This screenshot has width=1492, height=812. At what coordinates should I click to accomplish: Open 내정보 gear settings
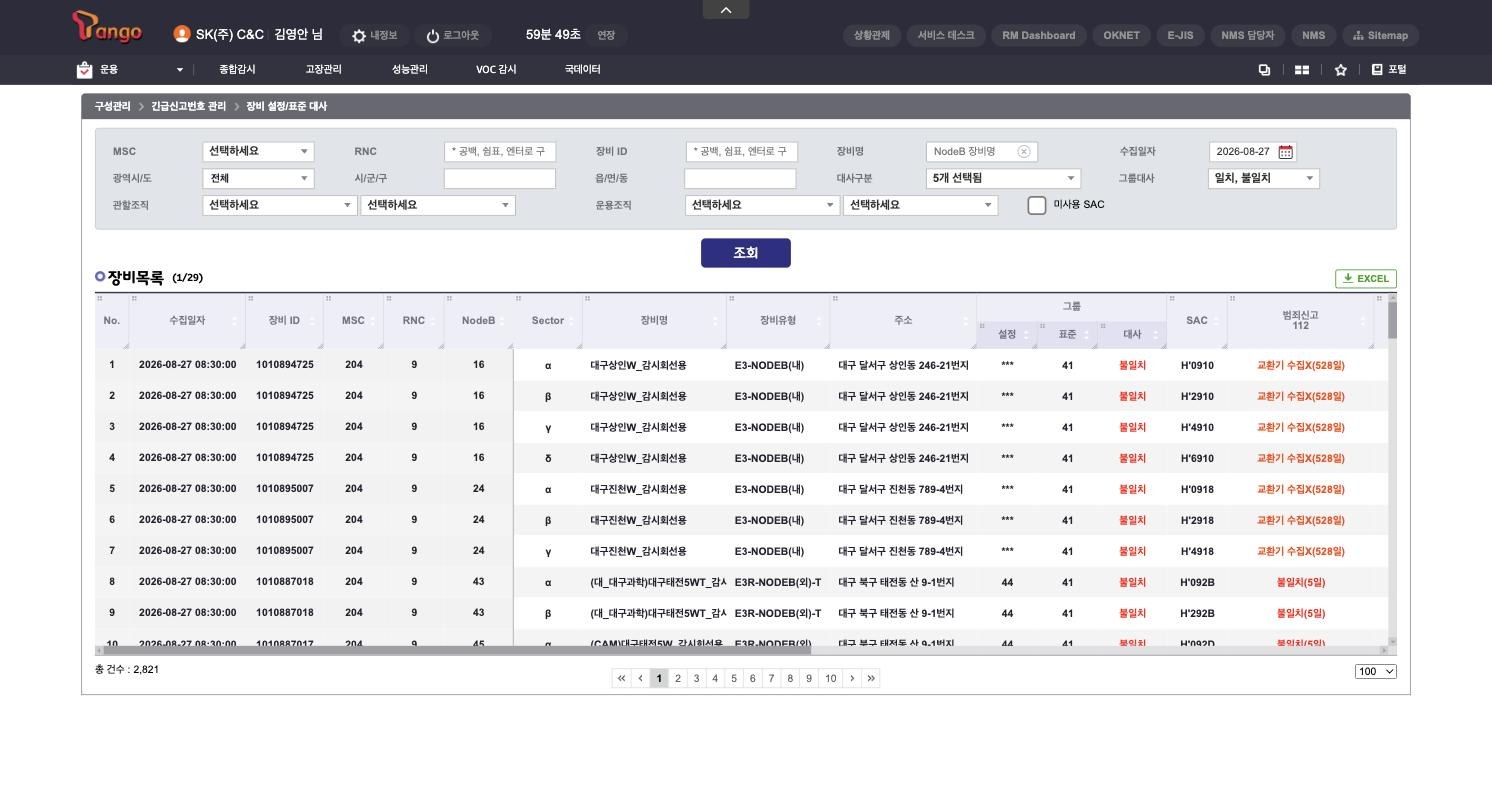[x=374, y=35]
